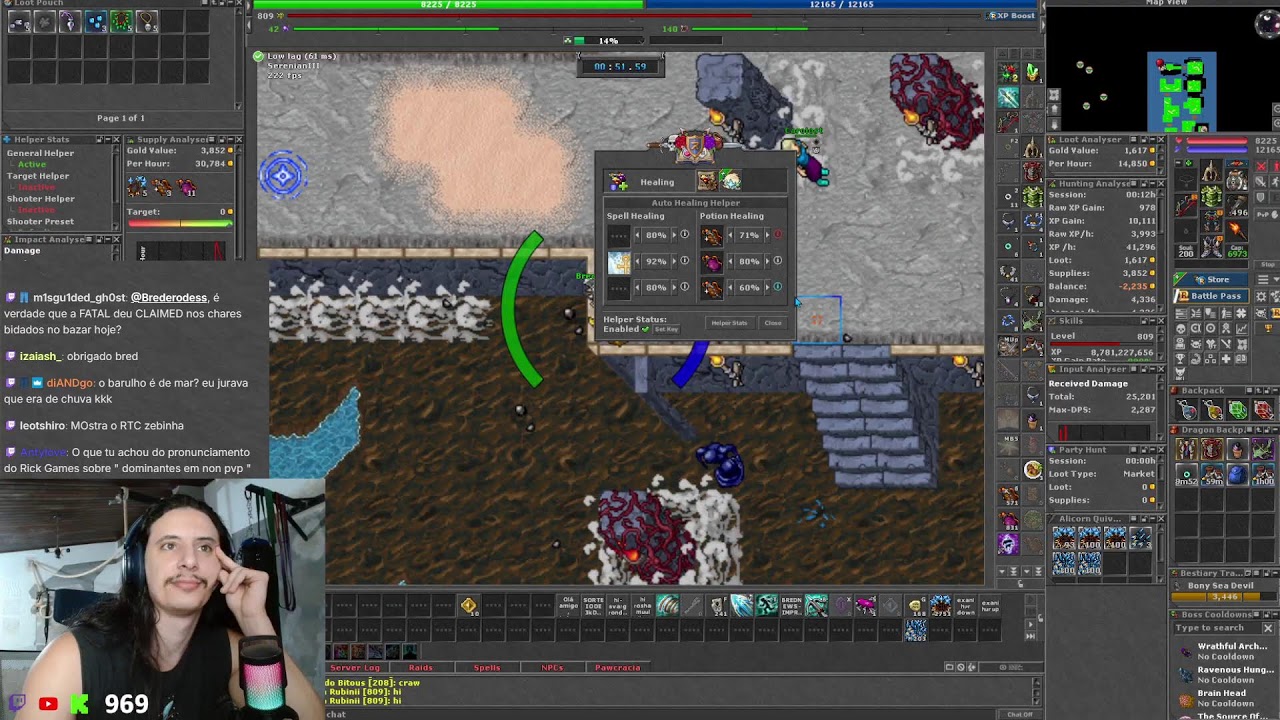
Task: Switch to the Raids chat tab
Action: (420, 667)
